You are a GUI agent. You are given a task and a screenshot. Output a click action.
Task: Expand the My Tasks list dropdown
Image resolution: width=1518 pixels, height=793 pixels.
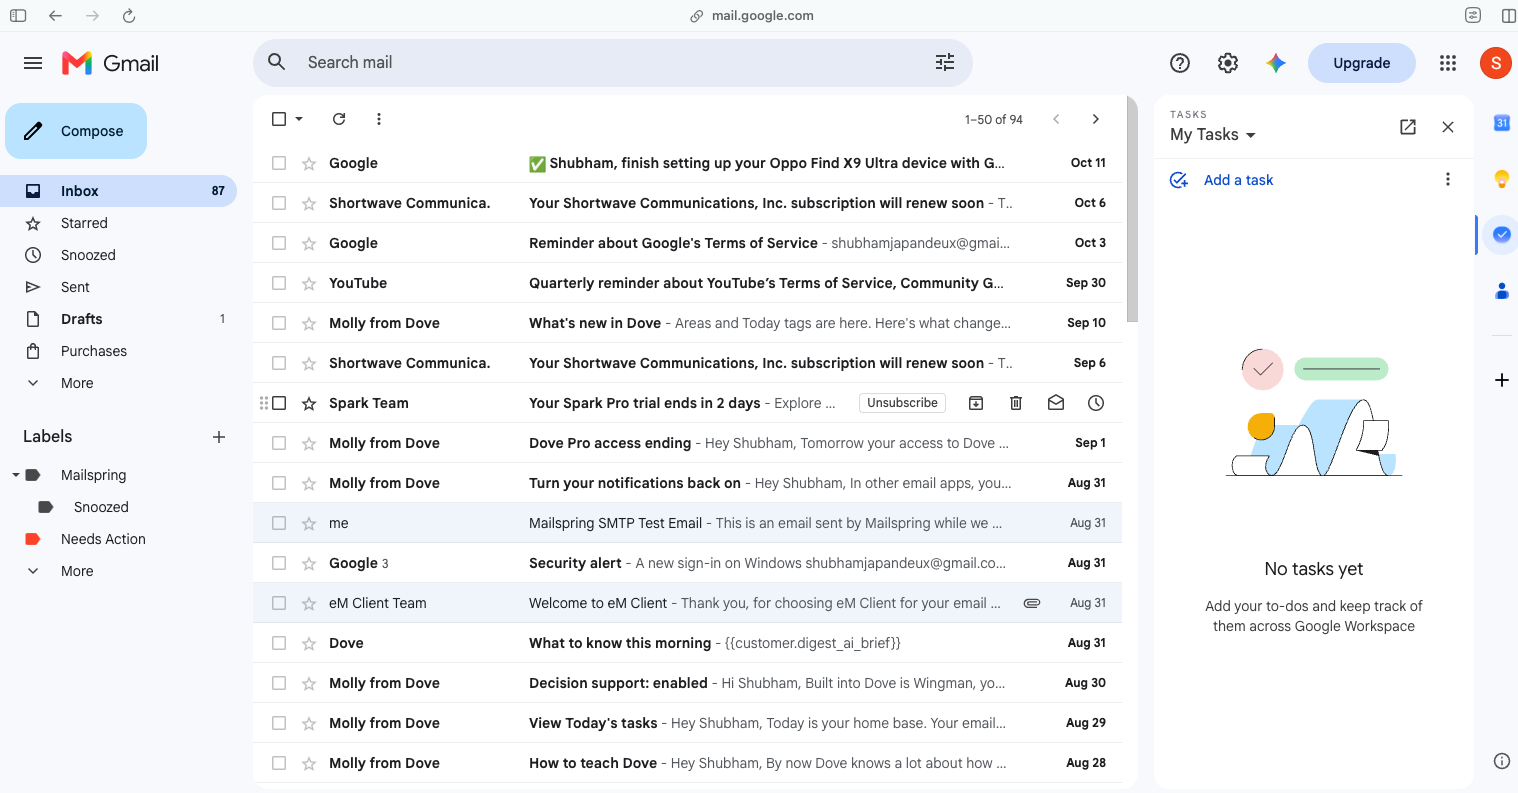click(1251, 135)
